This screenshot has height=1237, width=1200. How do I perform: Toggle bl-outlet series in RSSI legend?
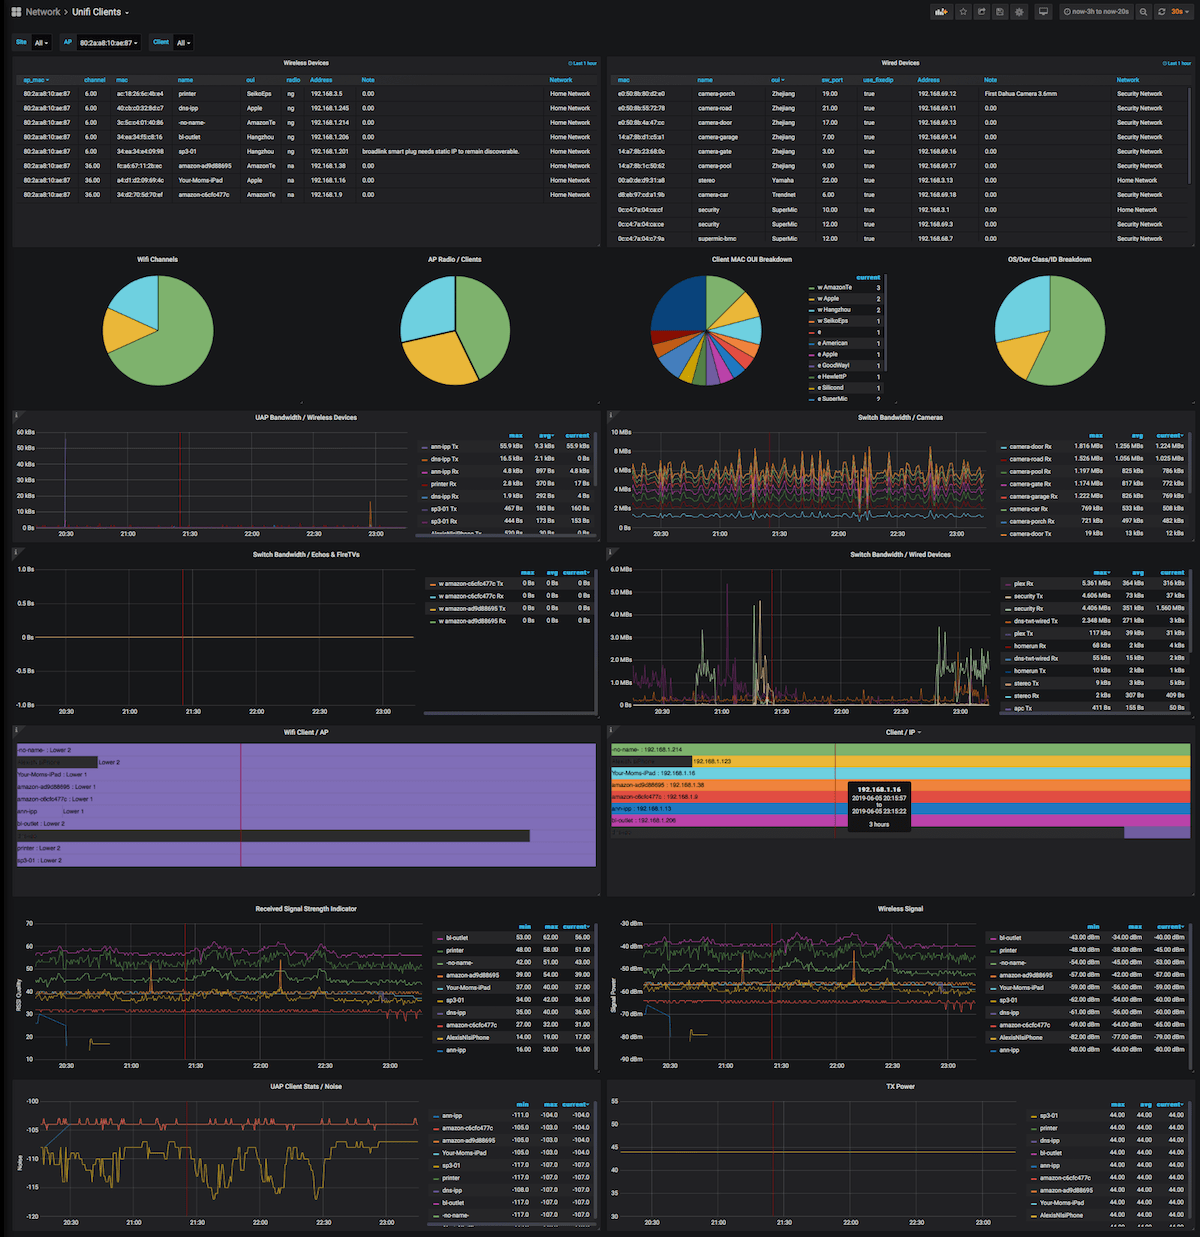pos(457,938)
